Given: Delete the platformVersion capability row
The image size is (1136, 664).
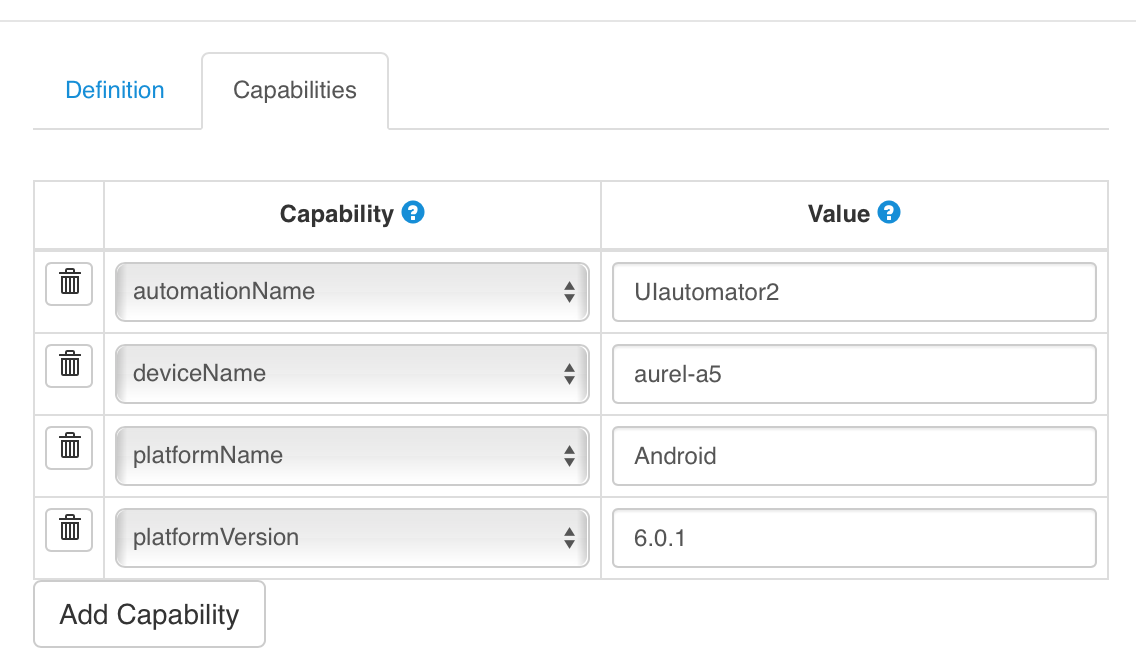Looking at the screenshot, I should [x=68, y=529].
